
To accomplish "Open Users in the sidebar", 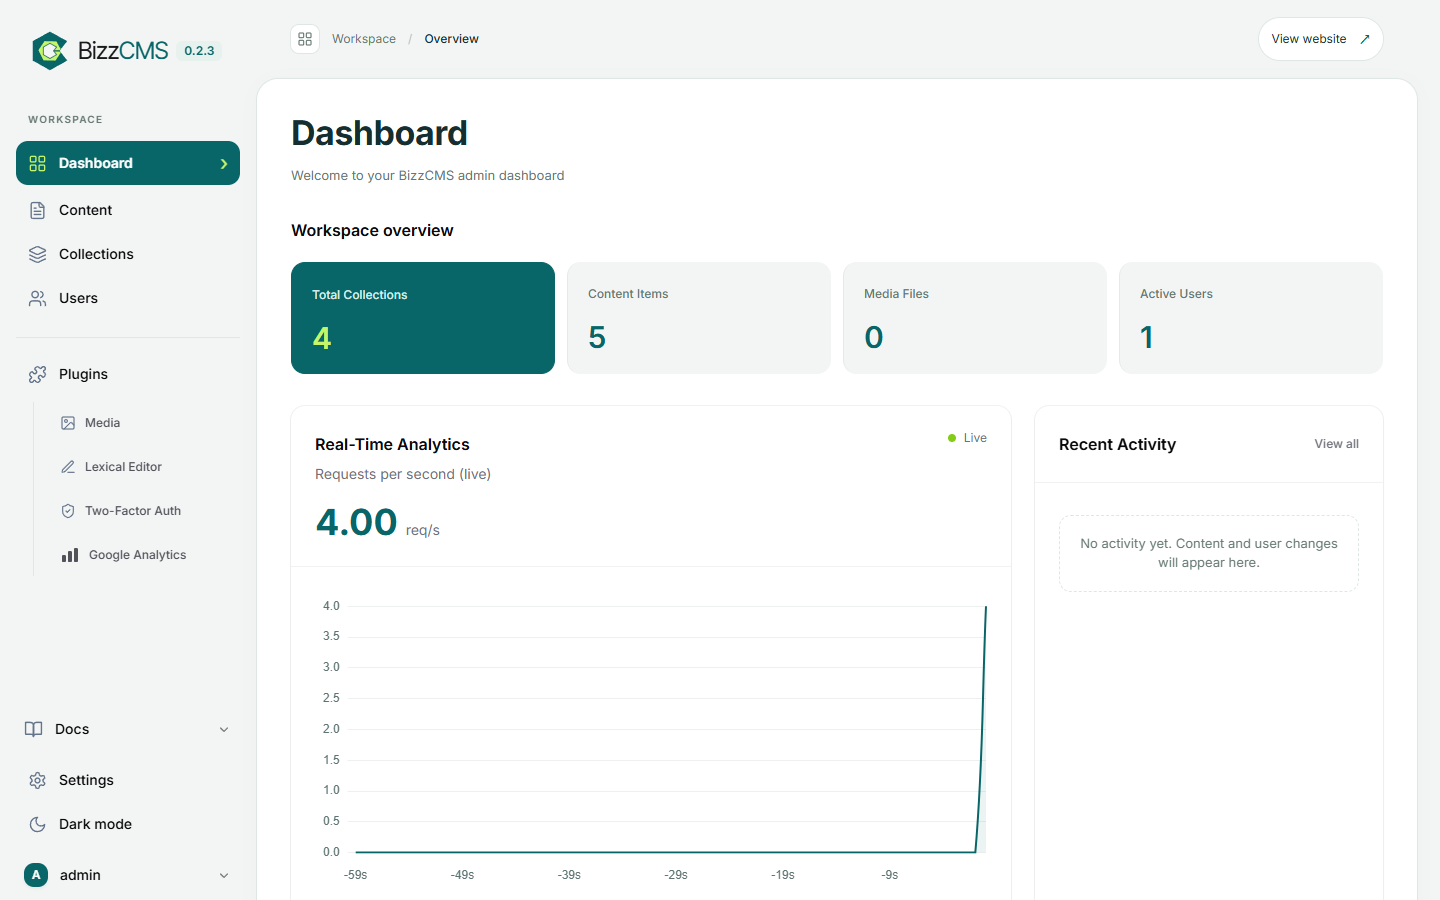I will pyautogui.click(x=128, y=298).
